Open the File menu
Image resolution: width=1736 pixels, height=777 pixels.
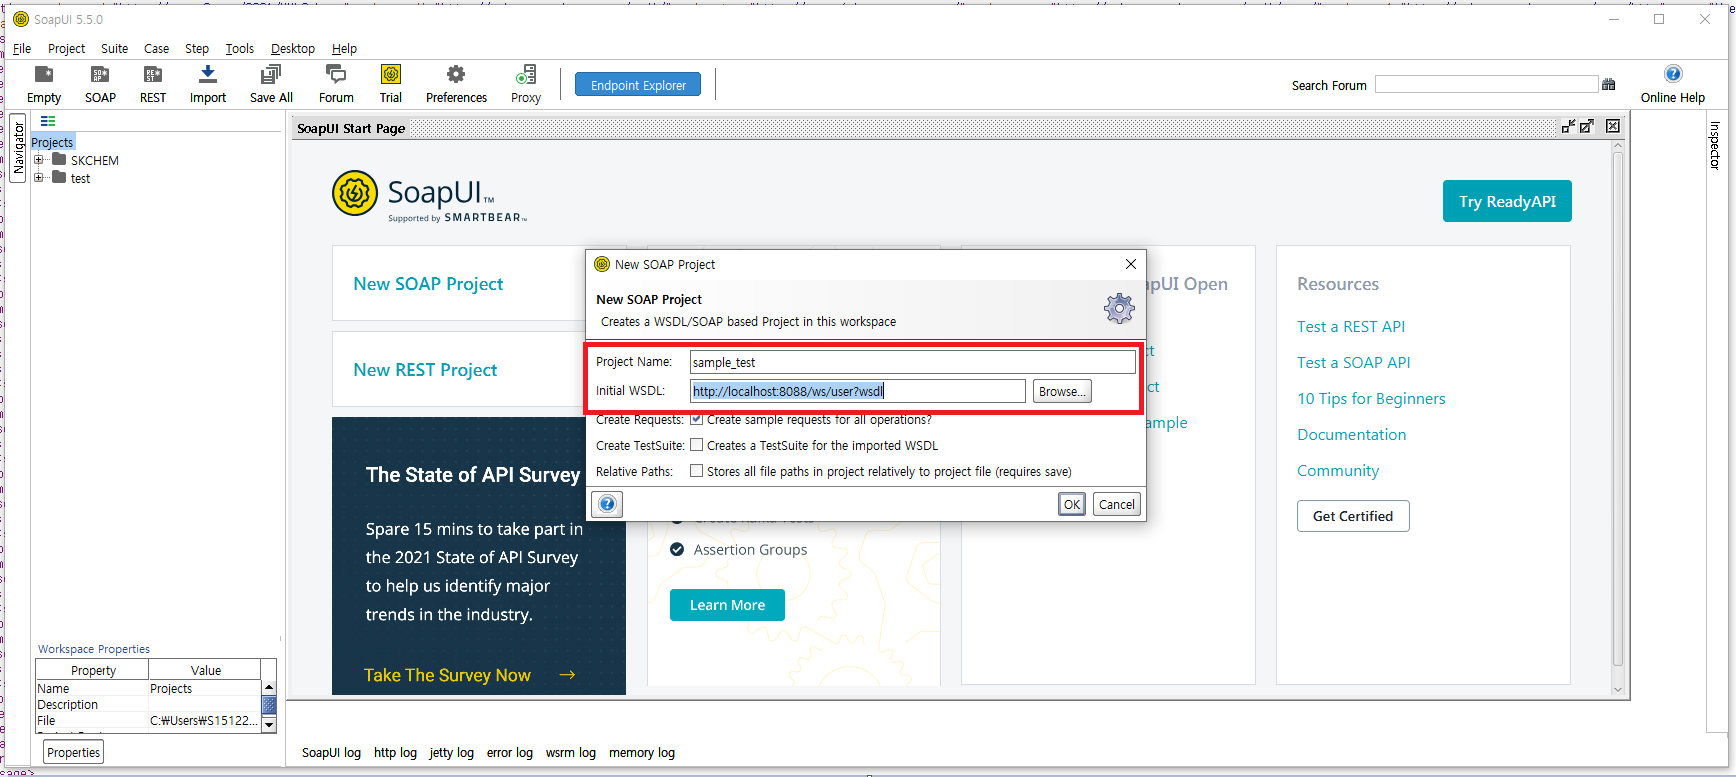22,48
